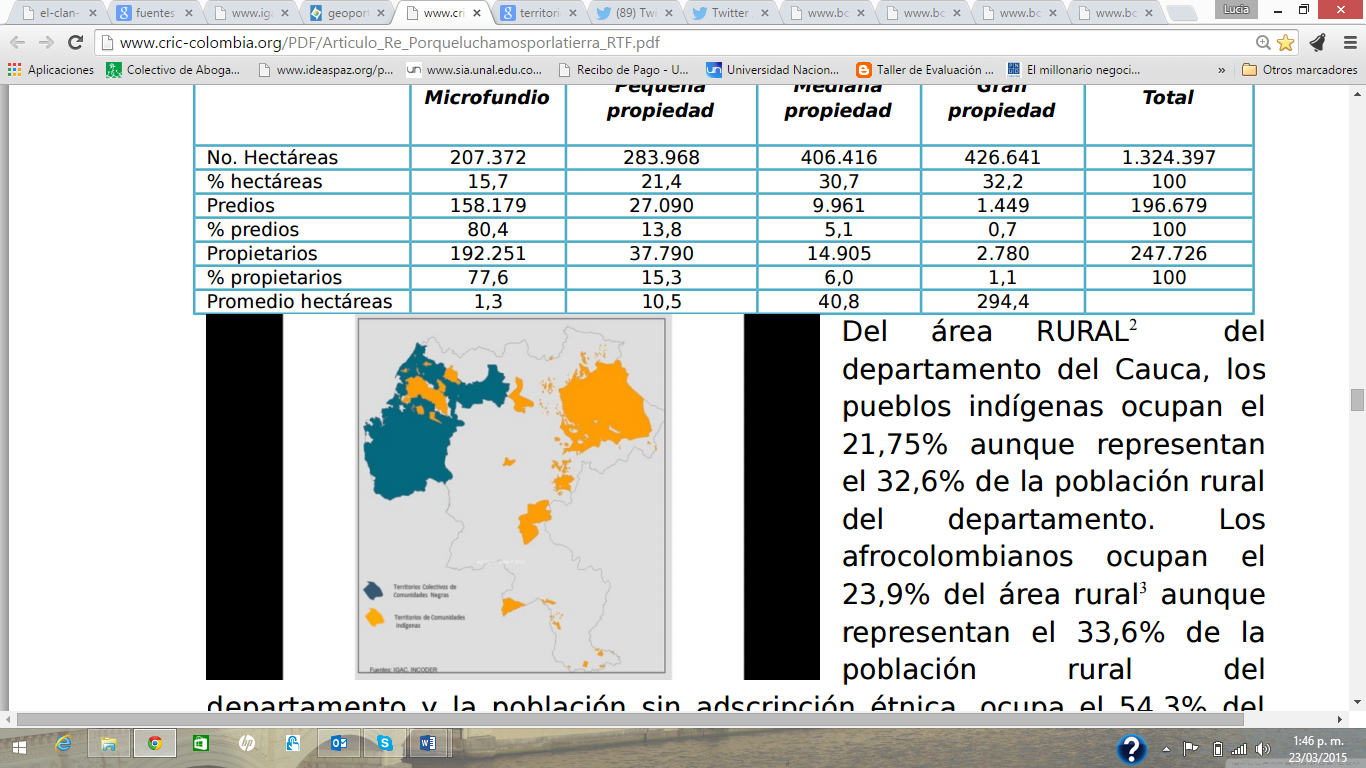Open Skype from the taskbar

[385, 744]
